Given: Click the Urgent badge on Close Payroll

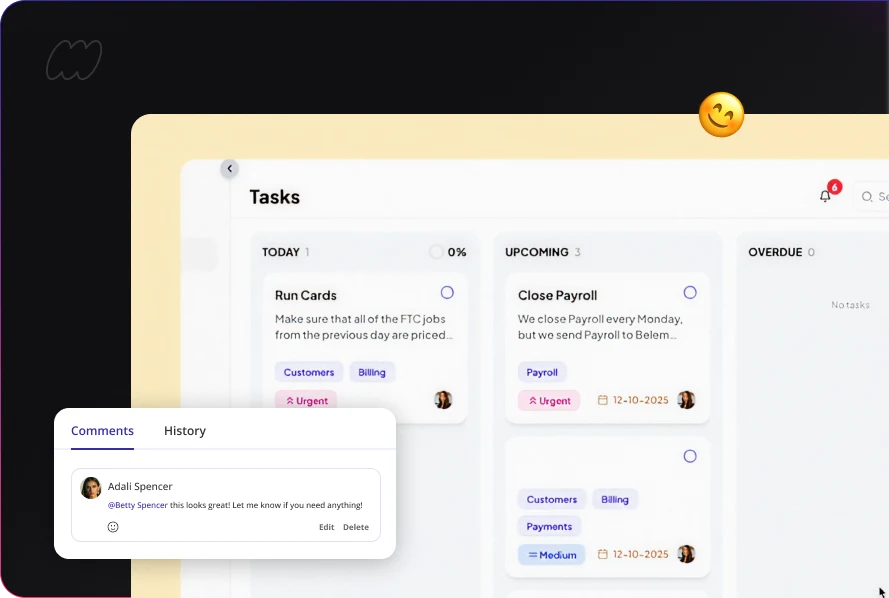Looking at the screenshot, I should [x=549, y=401].
